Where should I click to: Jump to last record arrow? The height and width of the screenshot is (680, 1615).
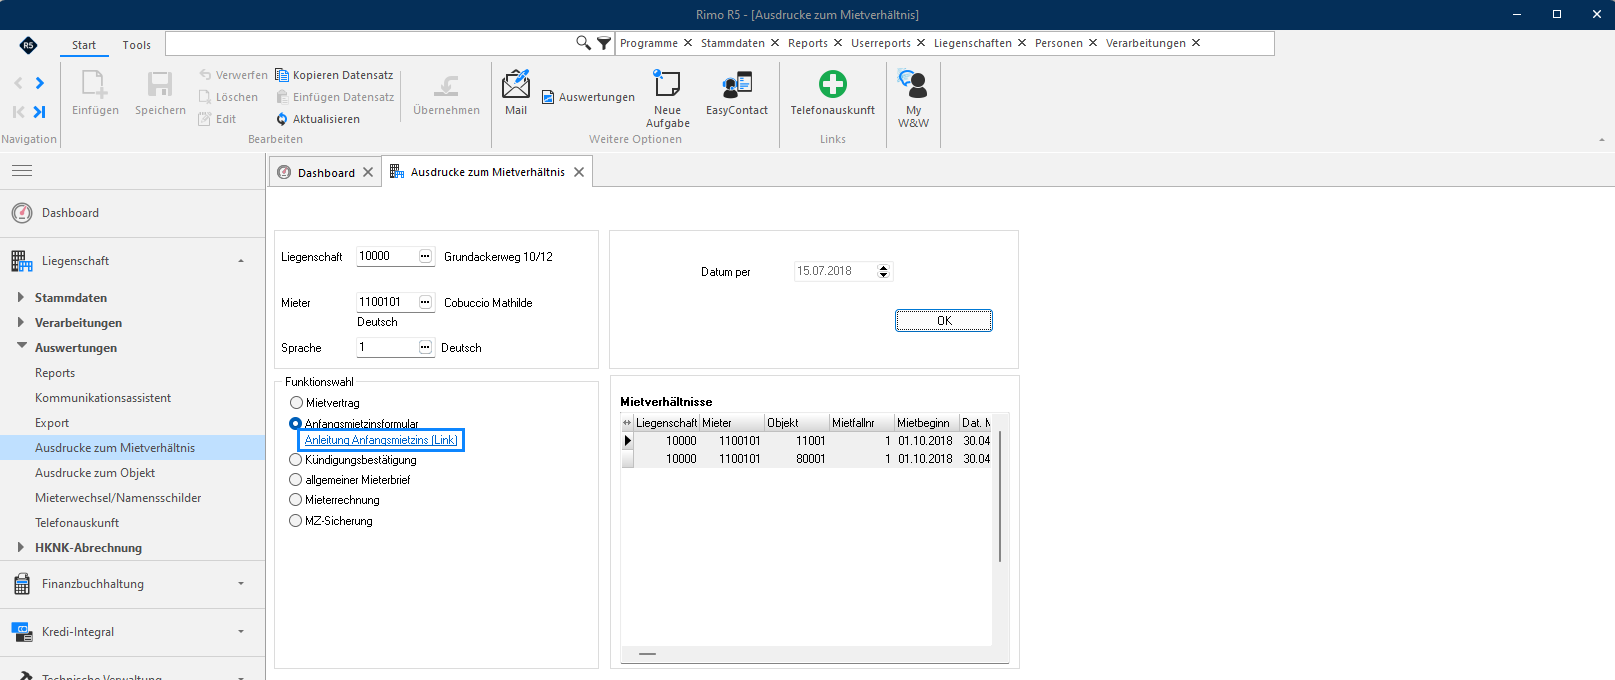pyautogui.click(x=40, y=112)
